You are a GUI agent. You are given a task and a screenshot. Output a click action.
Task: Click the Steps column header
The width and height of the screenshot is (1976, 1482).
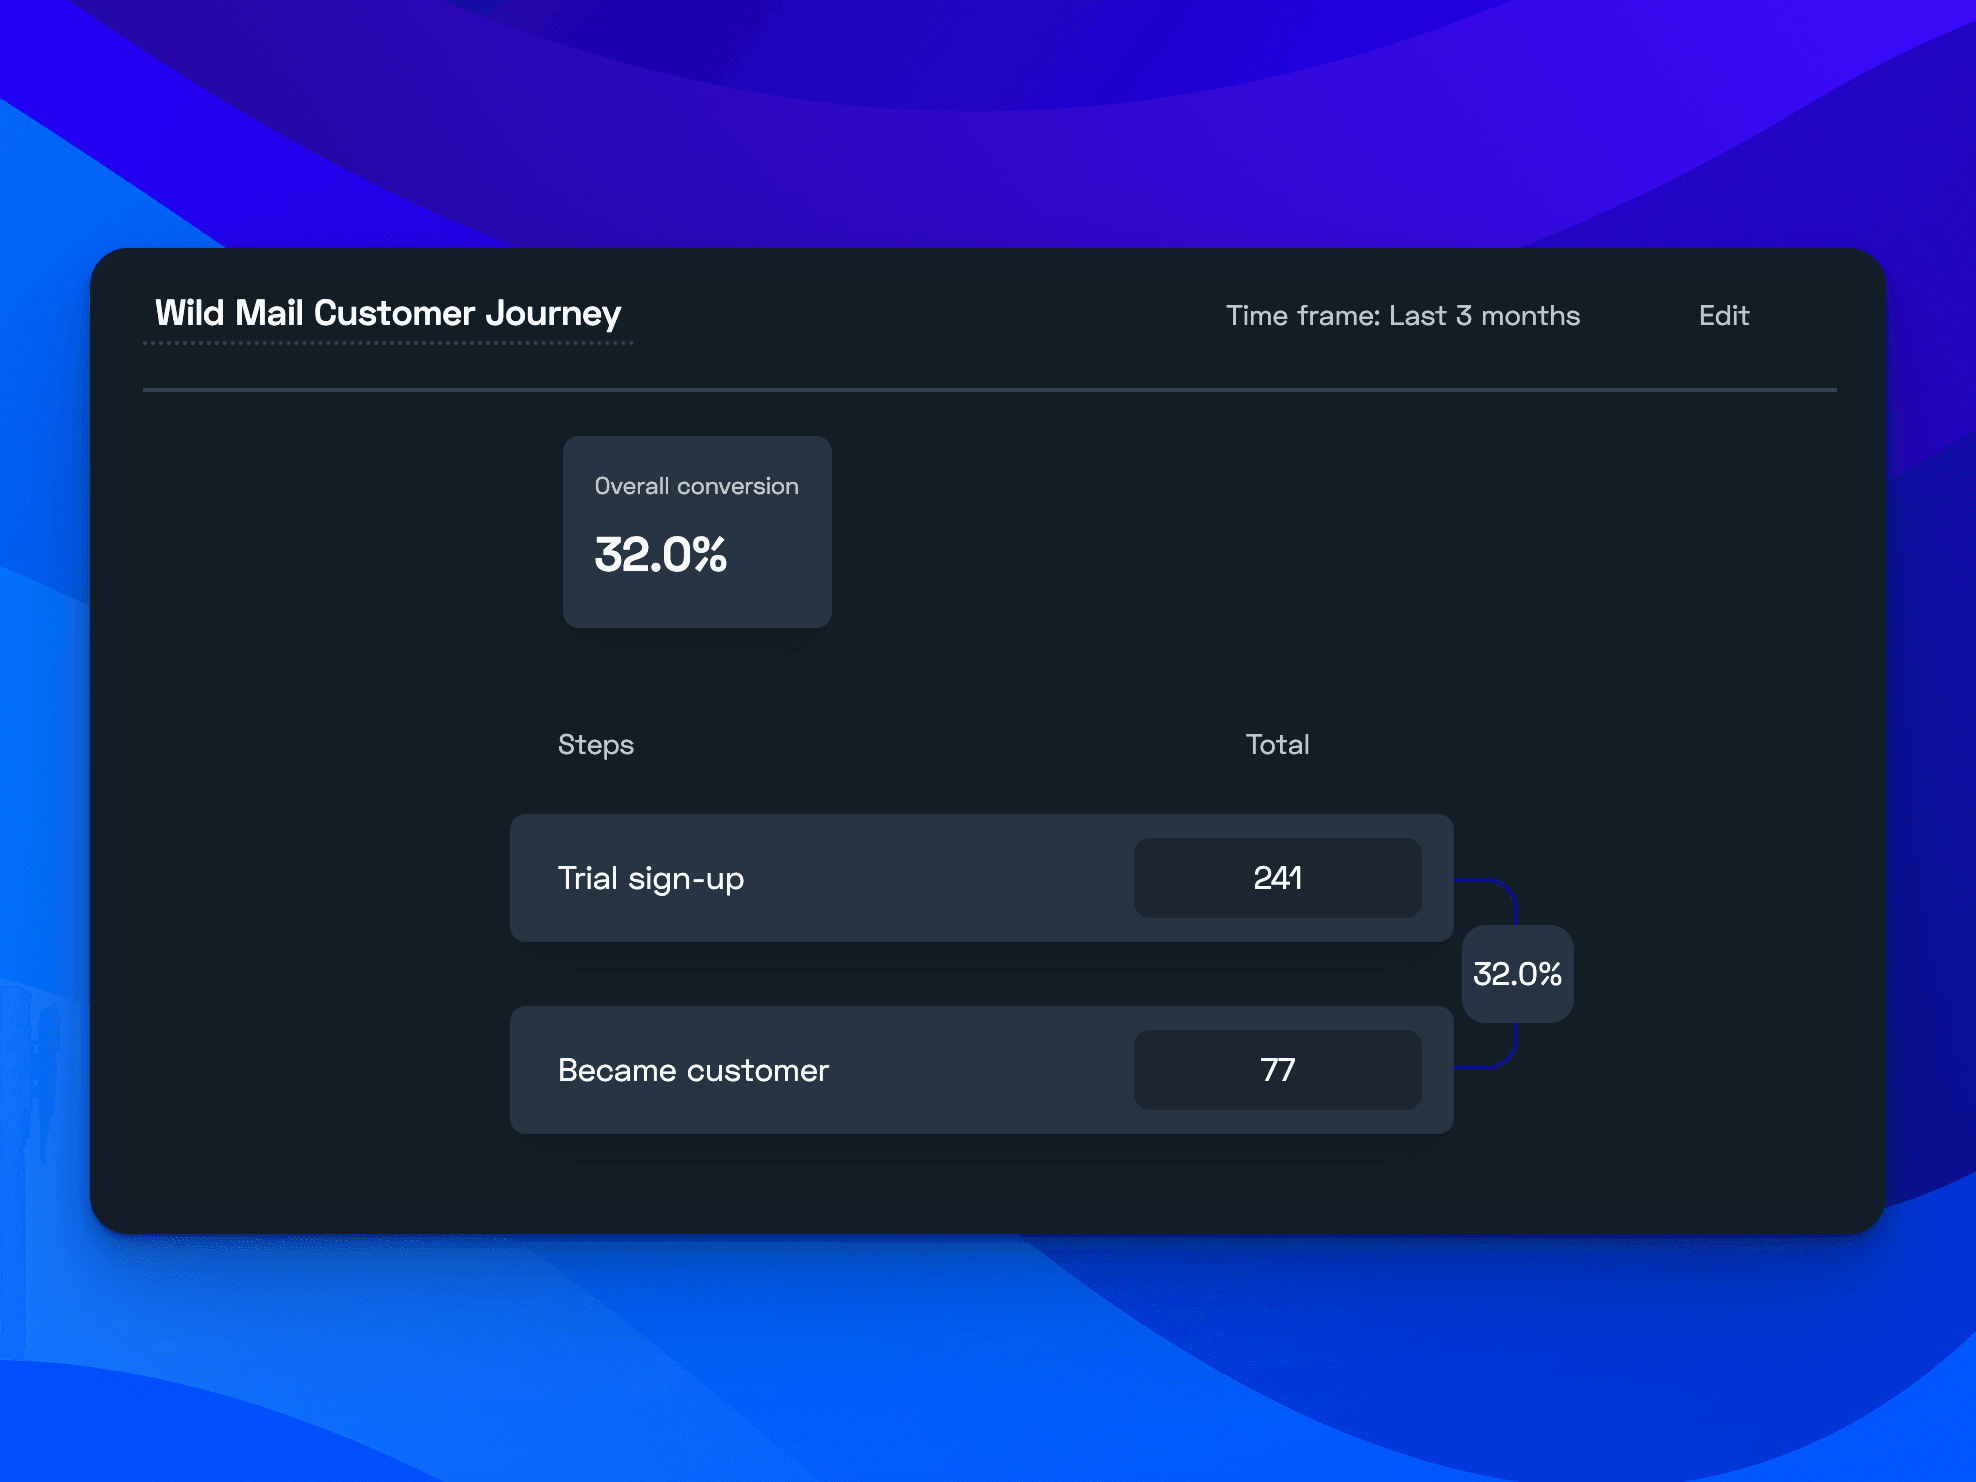coord(596,745)
